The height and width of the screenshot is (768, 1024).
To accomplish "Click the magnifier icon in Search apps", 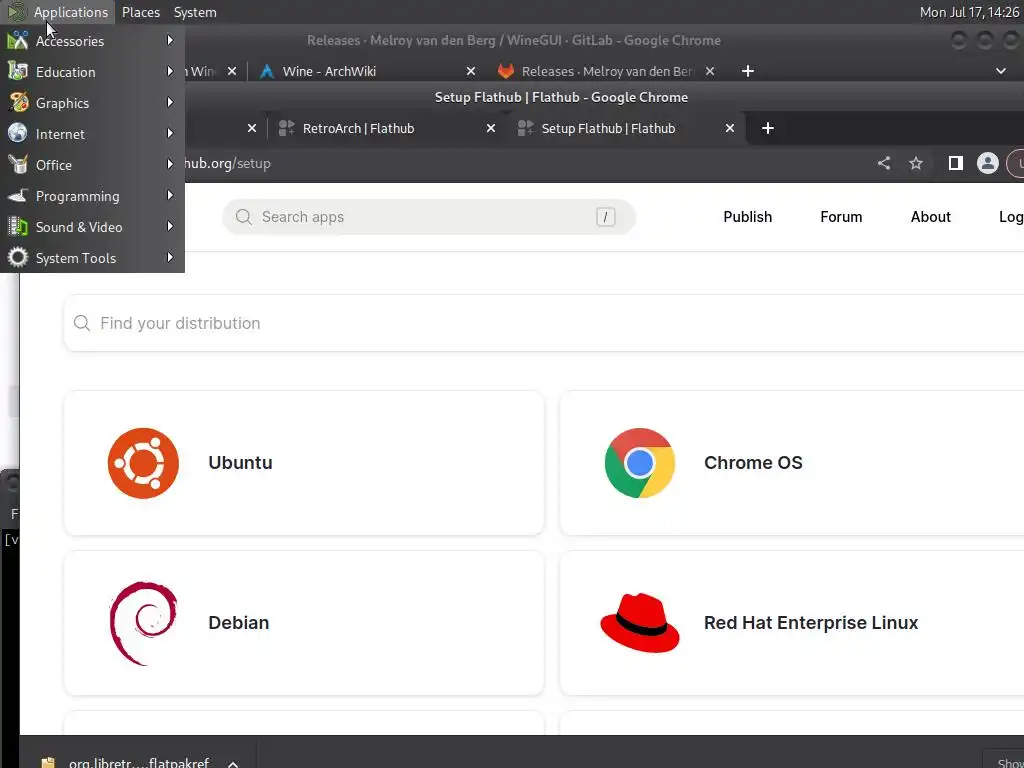I will 244,217.
